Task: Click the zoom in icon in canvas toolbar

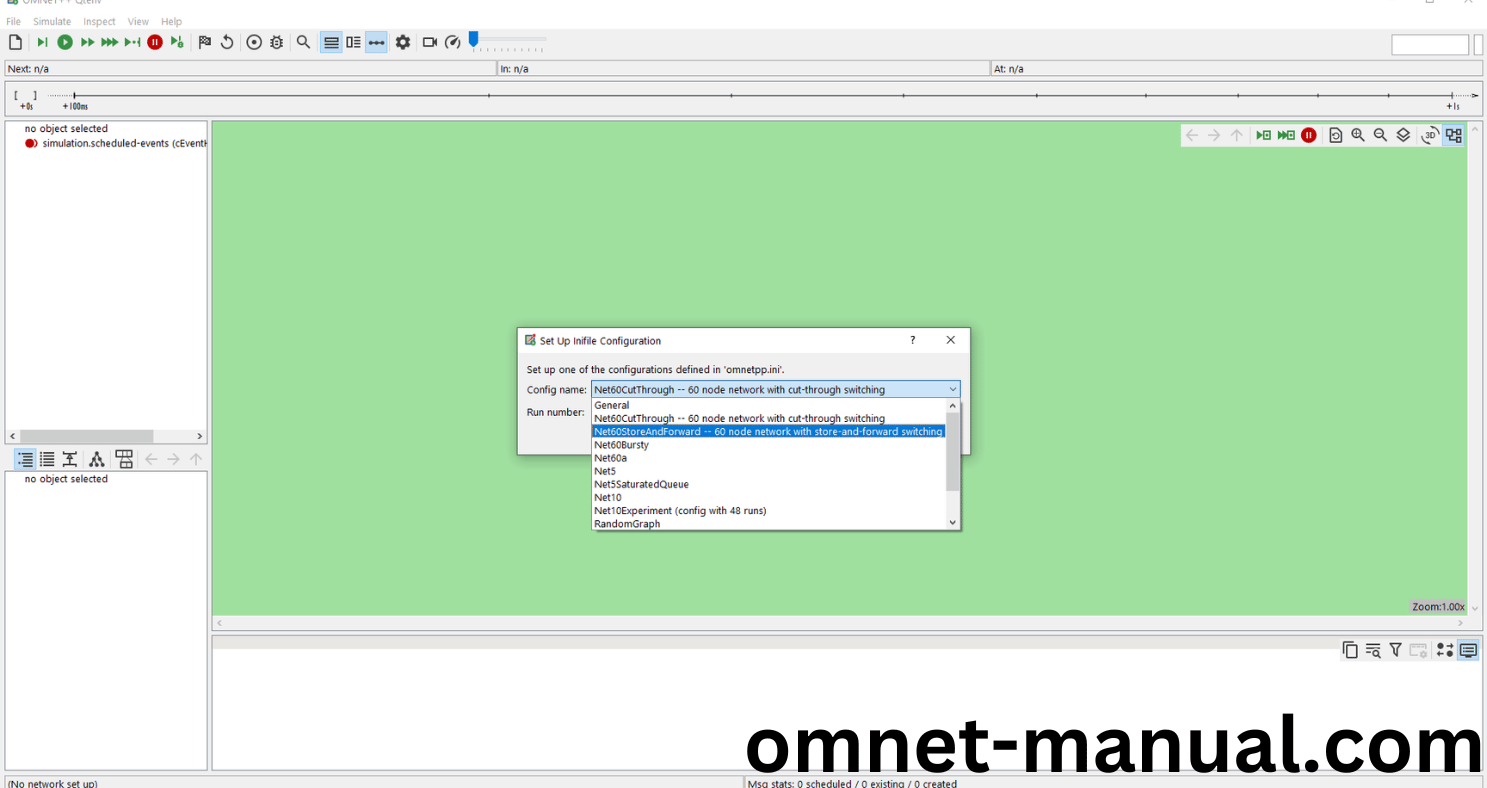Action: (1358, 135)
